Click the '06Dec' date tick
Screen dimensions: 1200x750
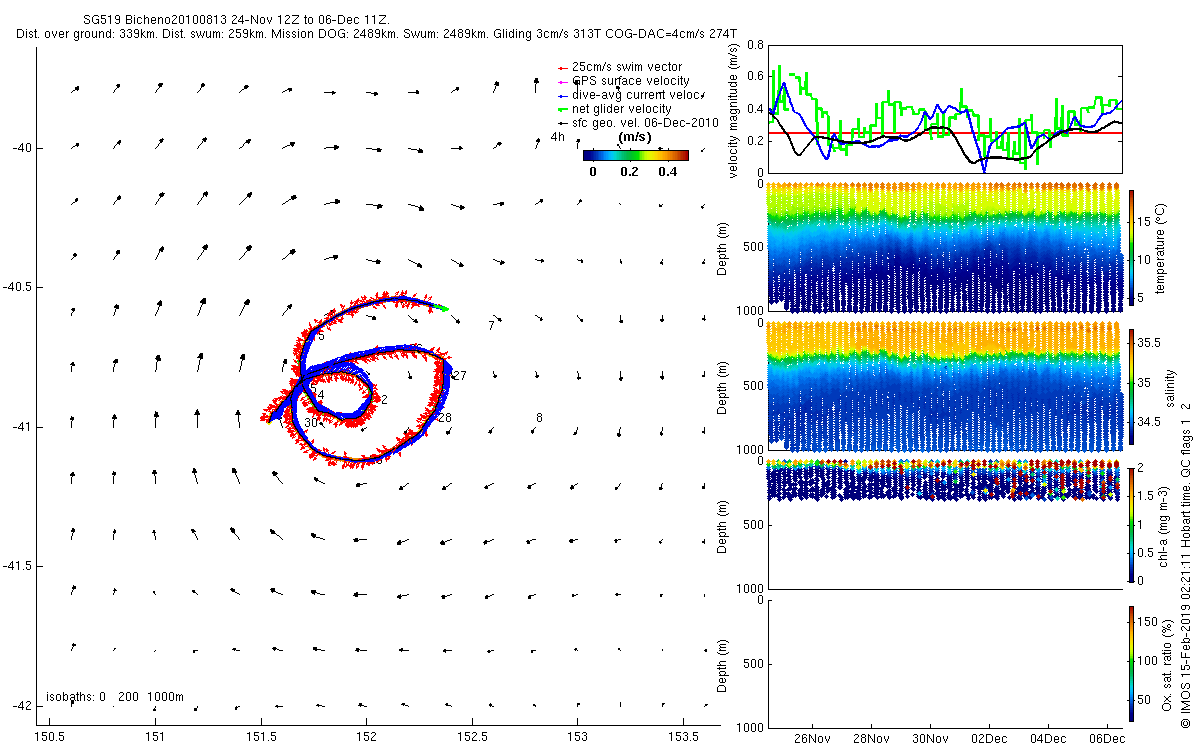point(1107,739)
